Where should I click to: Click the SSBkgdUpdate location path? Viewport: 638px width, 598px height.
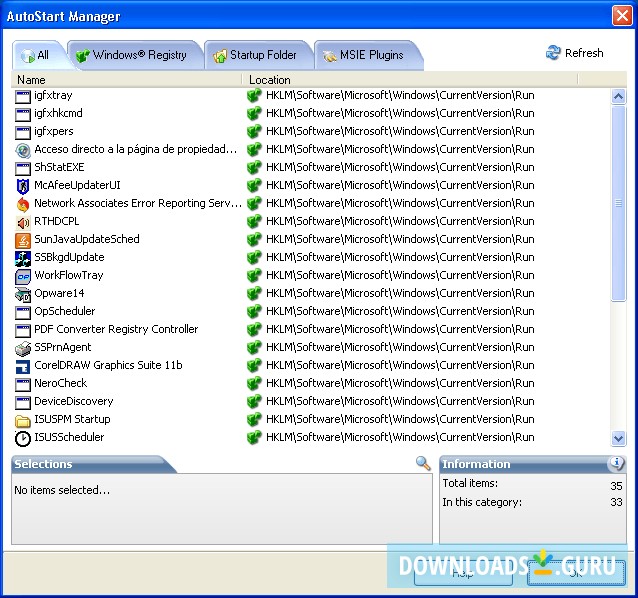(x=400, y=257)
